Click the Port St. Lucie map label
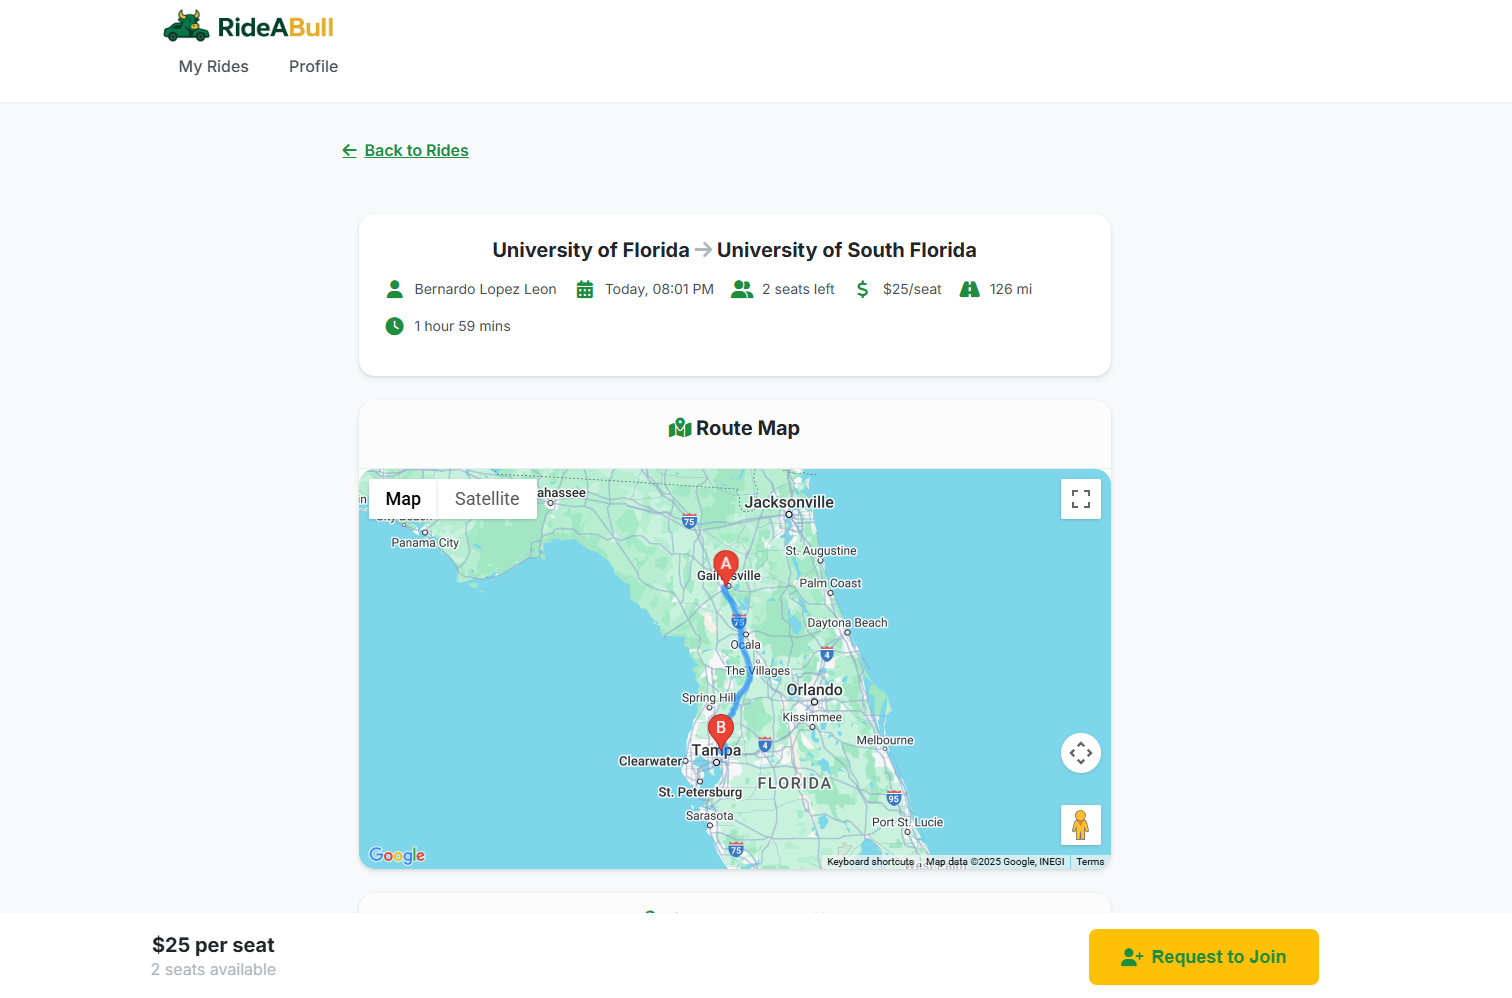 (907, 823)
